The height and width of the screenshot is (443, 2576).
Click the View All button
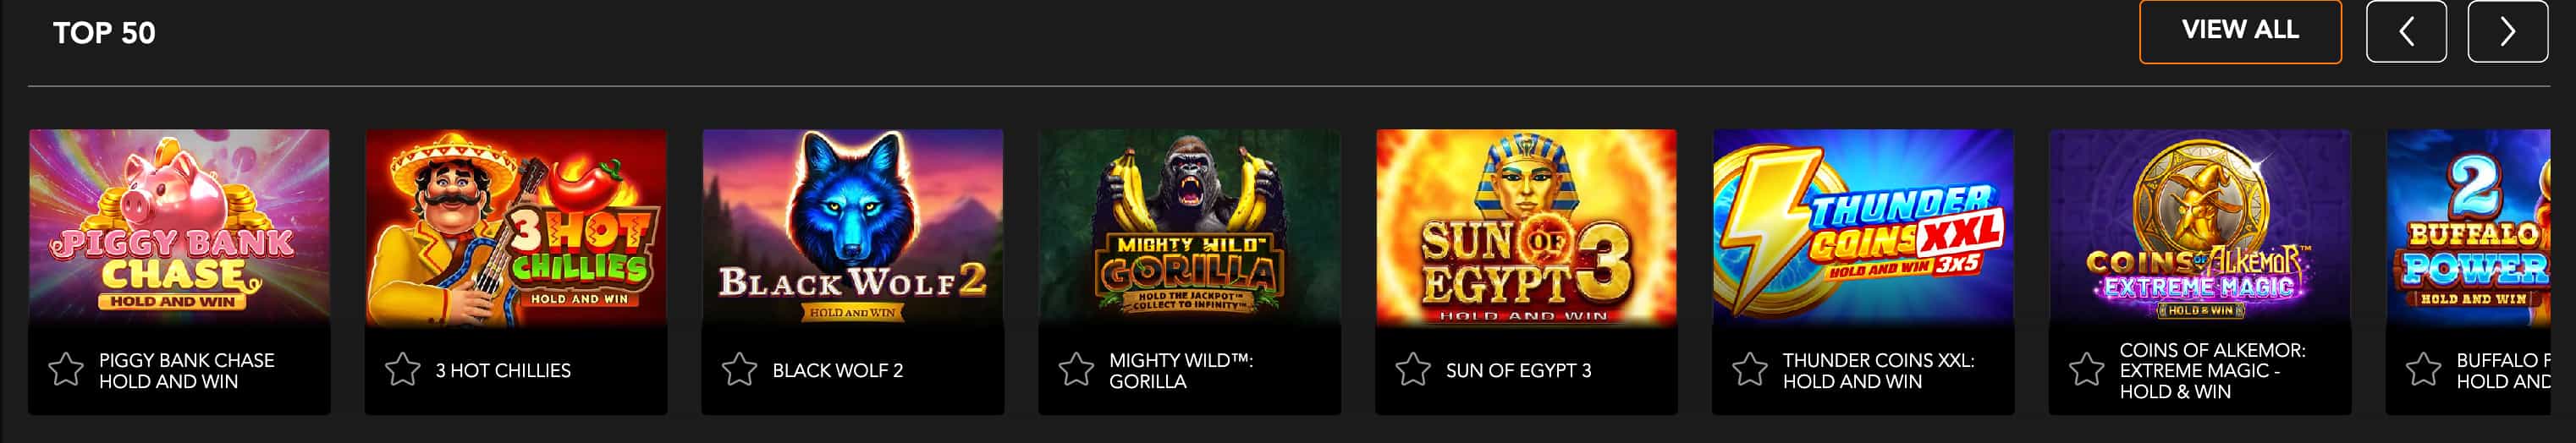[x=2240, y=32]
